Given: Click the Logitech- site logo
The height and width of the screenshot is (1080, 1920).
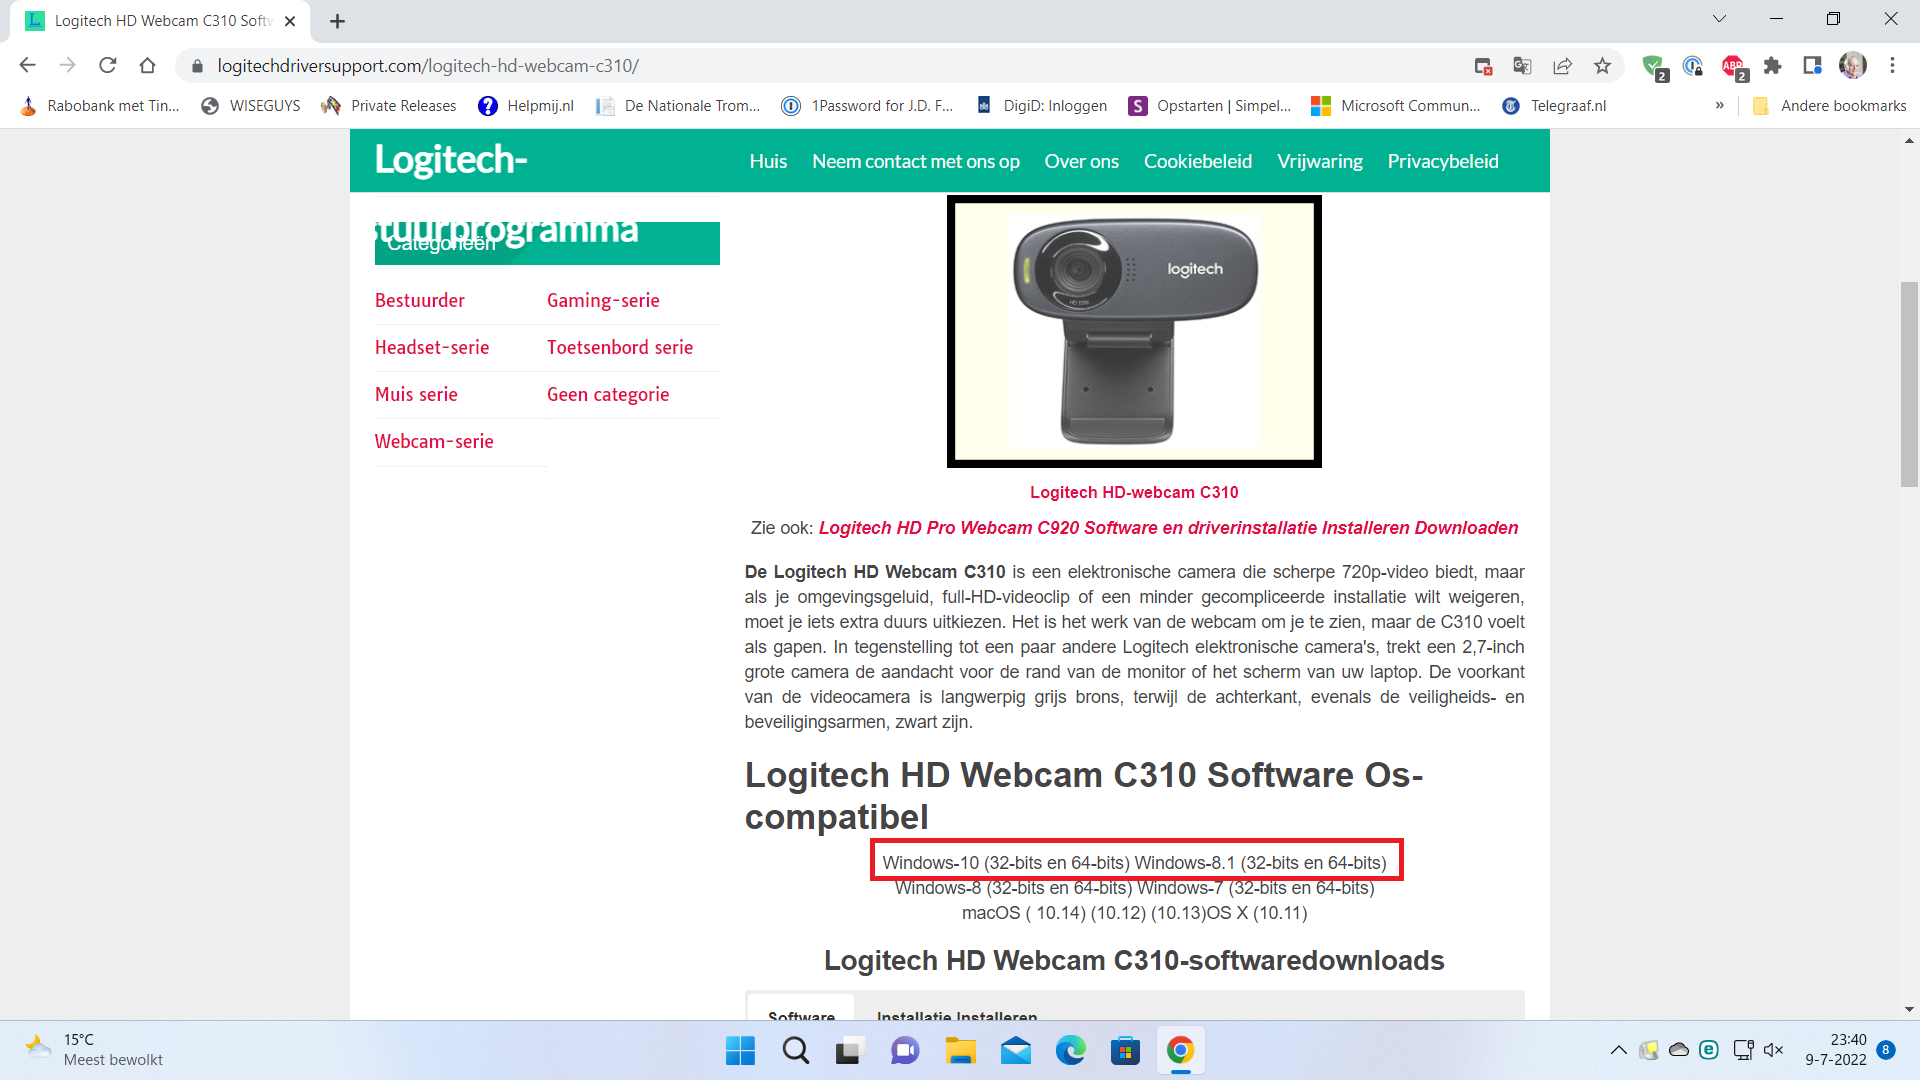Looking at the screenshot, I should click(x=451, y=160).
